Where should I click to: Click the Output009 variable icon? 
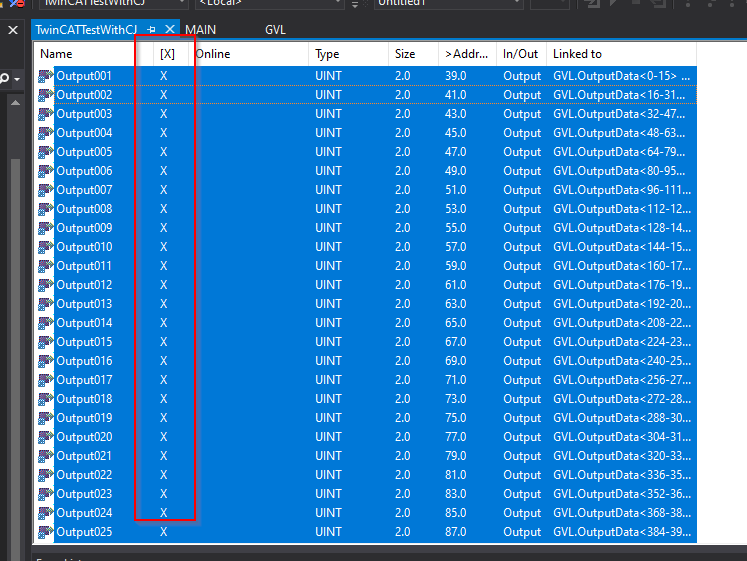tap(46, 228)
